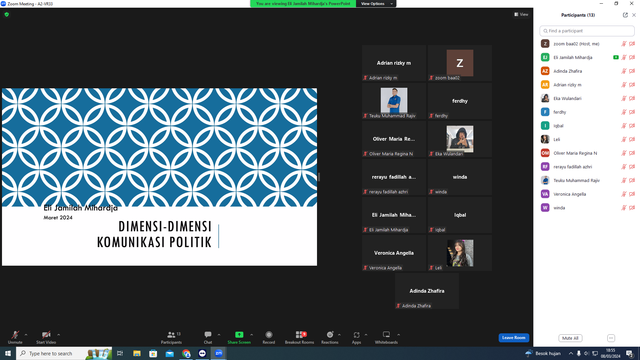Open the View layout menu
The image size is (640, 360).
coord(521,14)
